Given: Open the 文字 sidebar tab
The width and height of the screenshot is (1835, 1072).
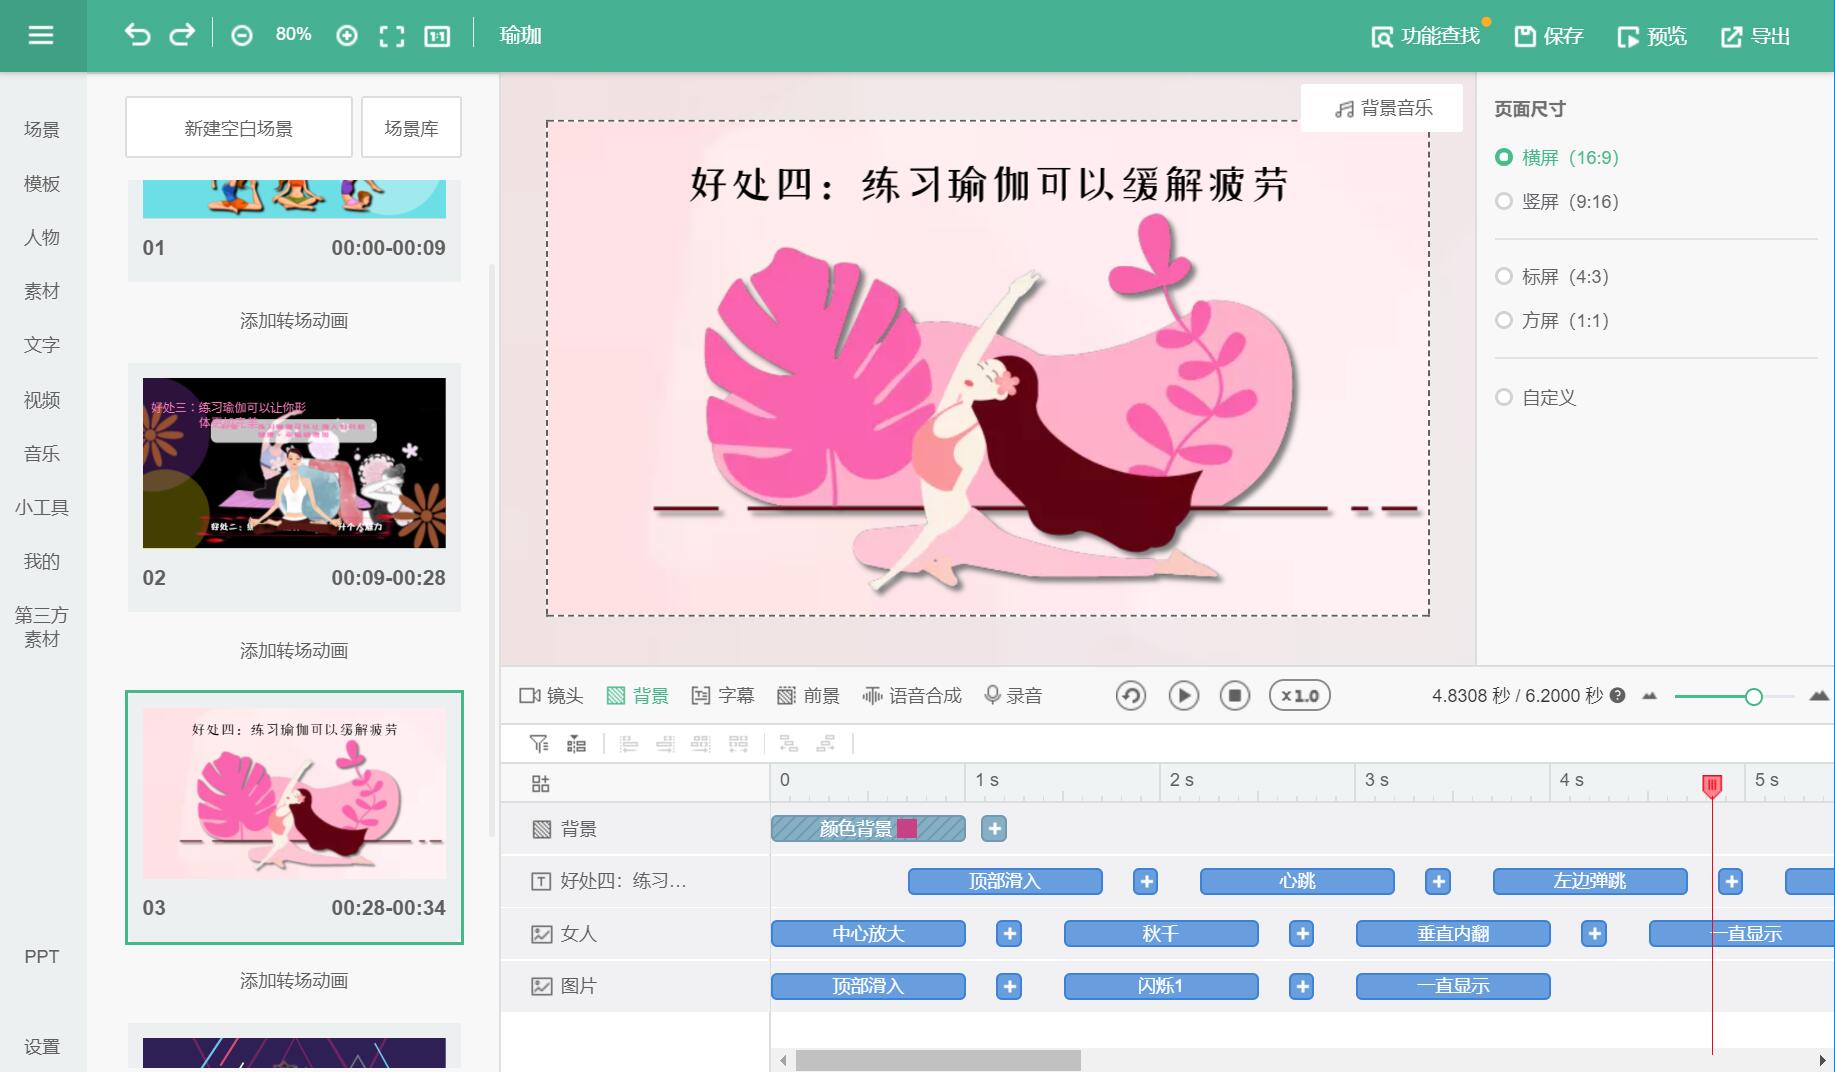Looking at the screenshot, I should click(x=42, y=345).
